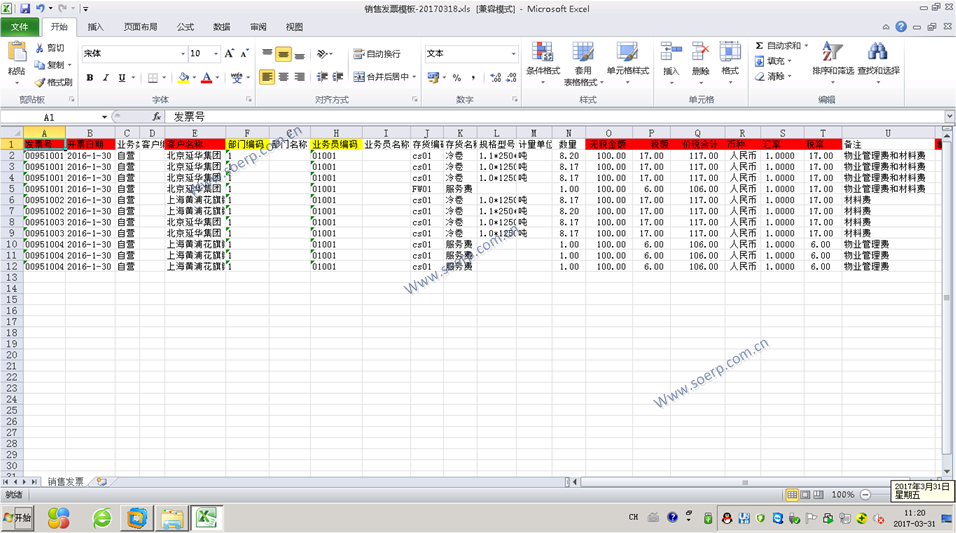Switch to the 数据 Data tab
Viewport: 956px width, 533px height.
pos(222,27)
